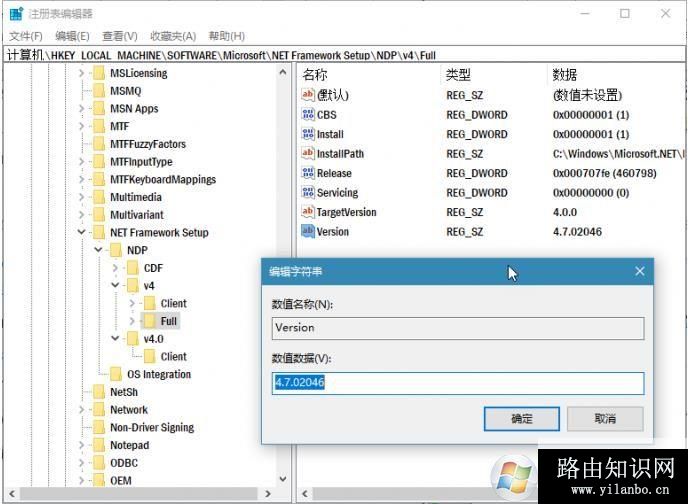
Task: Click the Version string value icon
Action: (308, 231)
